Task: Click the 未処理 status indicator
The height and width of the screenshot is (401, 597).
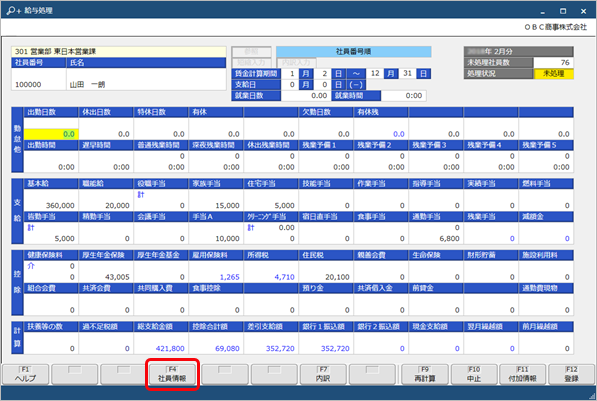Action: pos(553,73)
